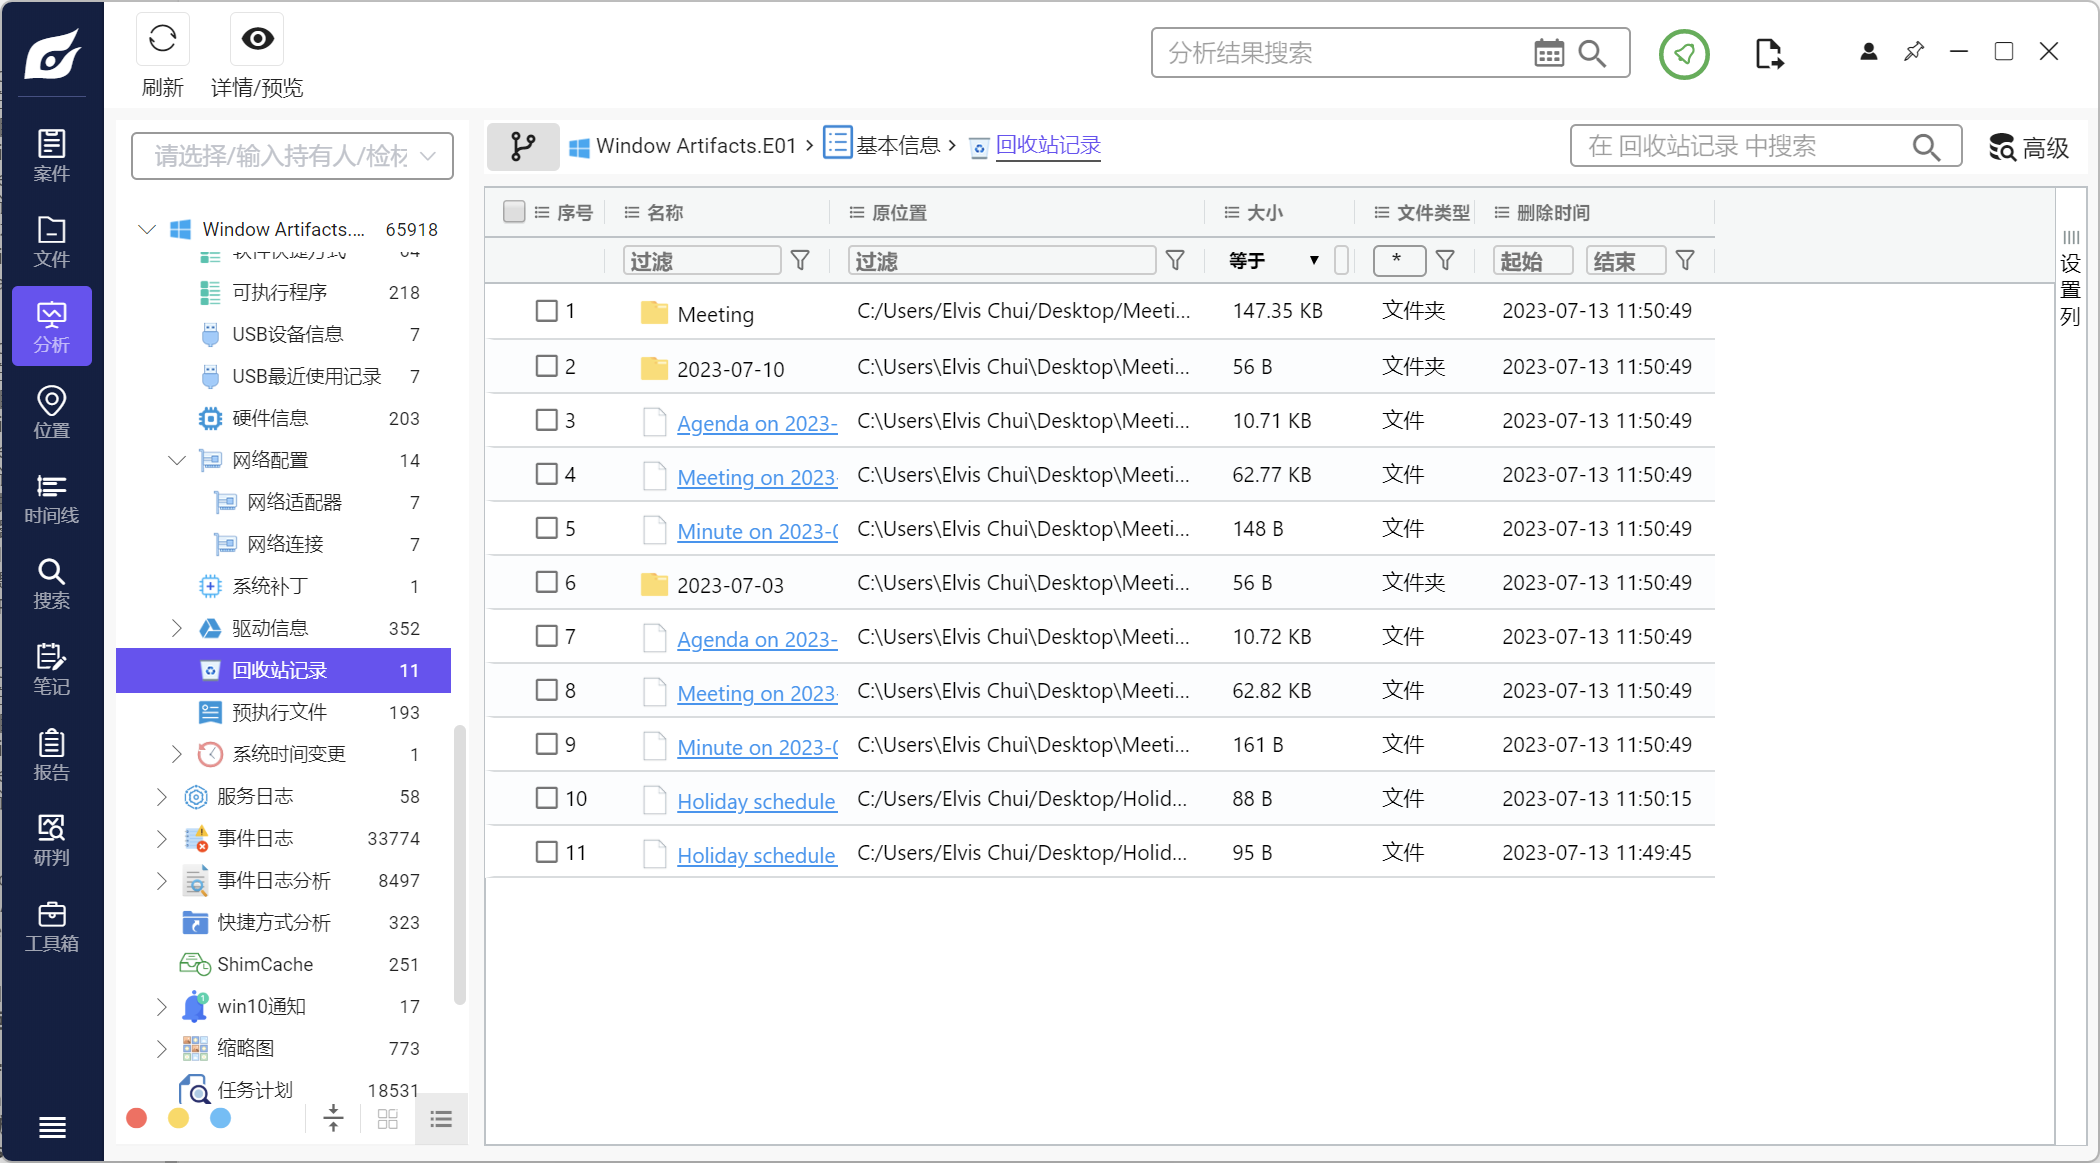Click the calendar icon in analysis search box

[1549, 53]
